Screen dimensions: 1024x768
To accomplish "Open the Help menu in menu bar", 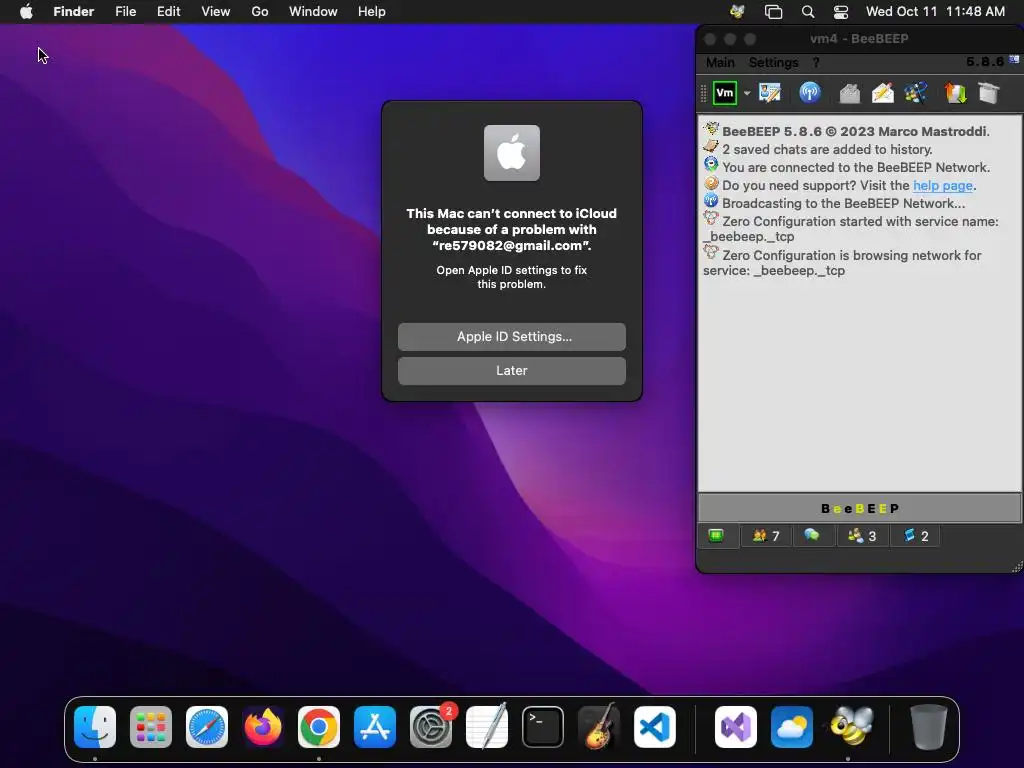I will [372, 11].
